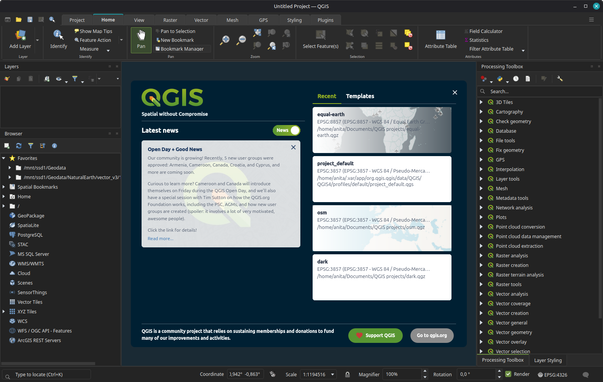The image size is (603, 382).
Task: Expand the Vector analysis group
Action: [481, 294]
